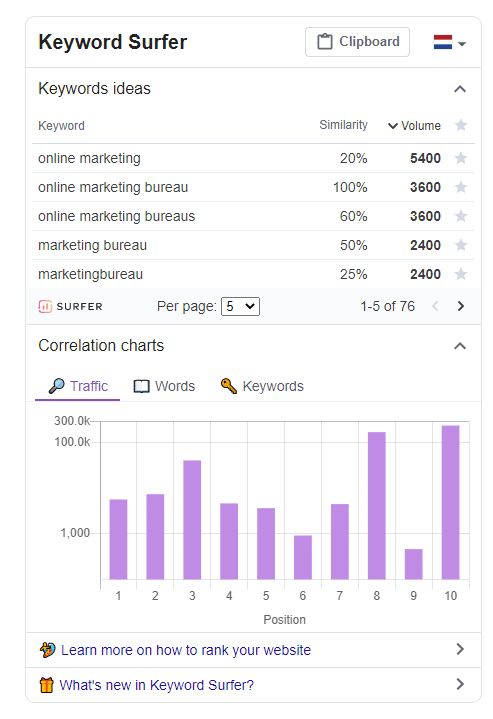Click the Surfer logo

pos(70,306)
